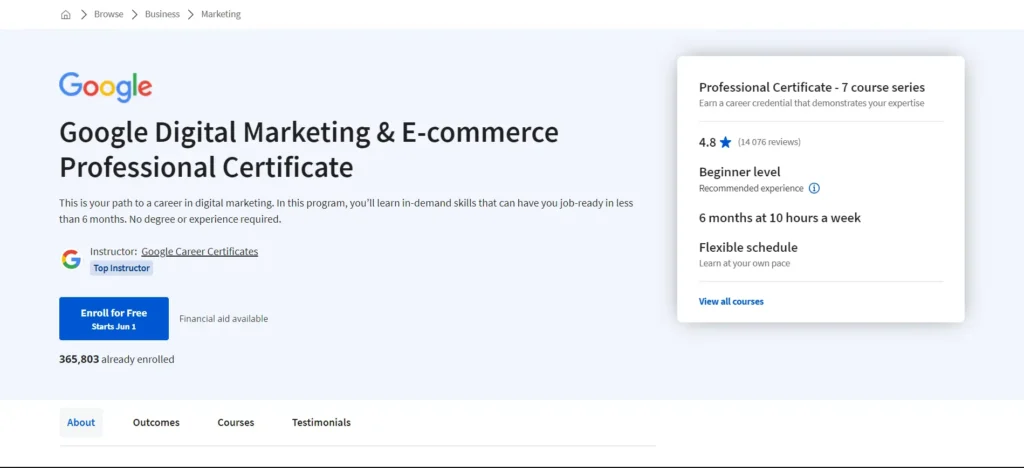Viewport: 1024px width, 468px height.
Task: Click the Instructor: label
Action: coord(114,251)
